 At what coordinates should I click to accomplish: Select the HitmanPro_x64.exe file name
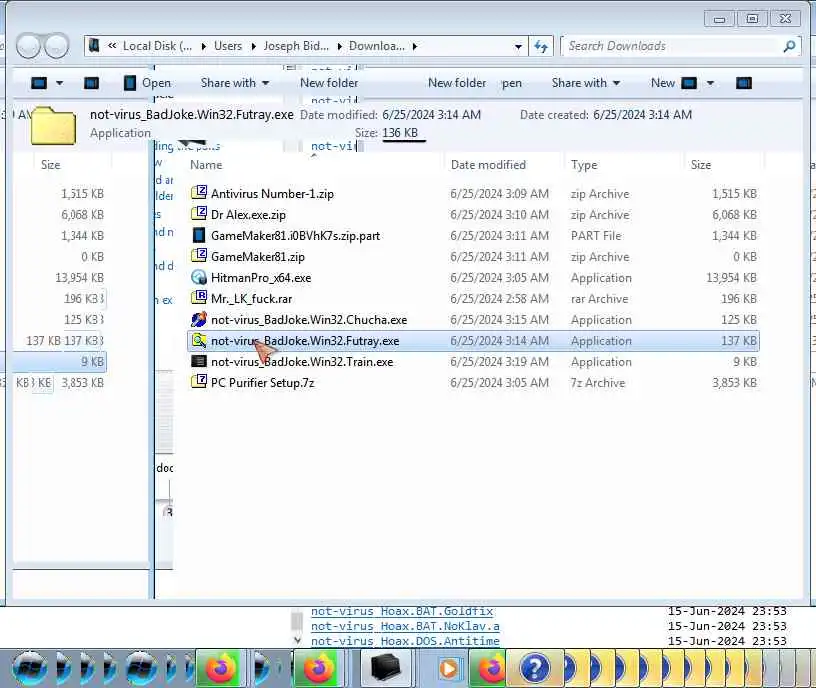click(x=261, y=278)
